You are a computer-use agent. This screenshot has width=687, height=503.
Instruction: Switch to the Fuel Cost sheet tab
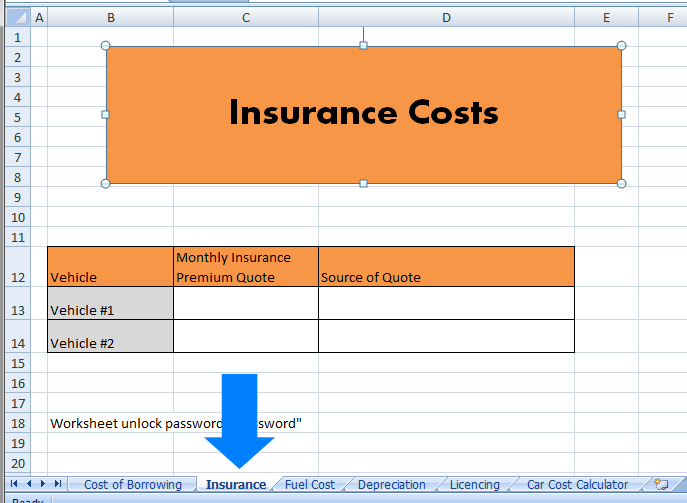310,485
